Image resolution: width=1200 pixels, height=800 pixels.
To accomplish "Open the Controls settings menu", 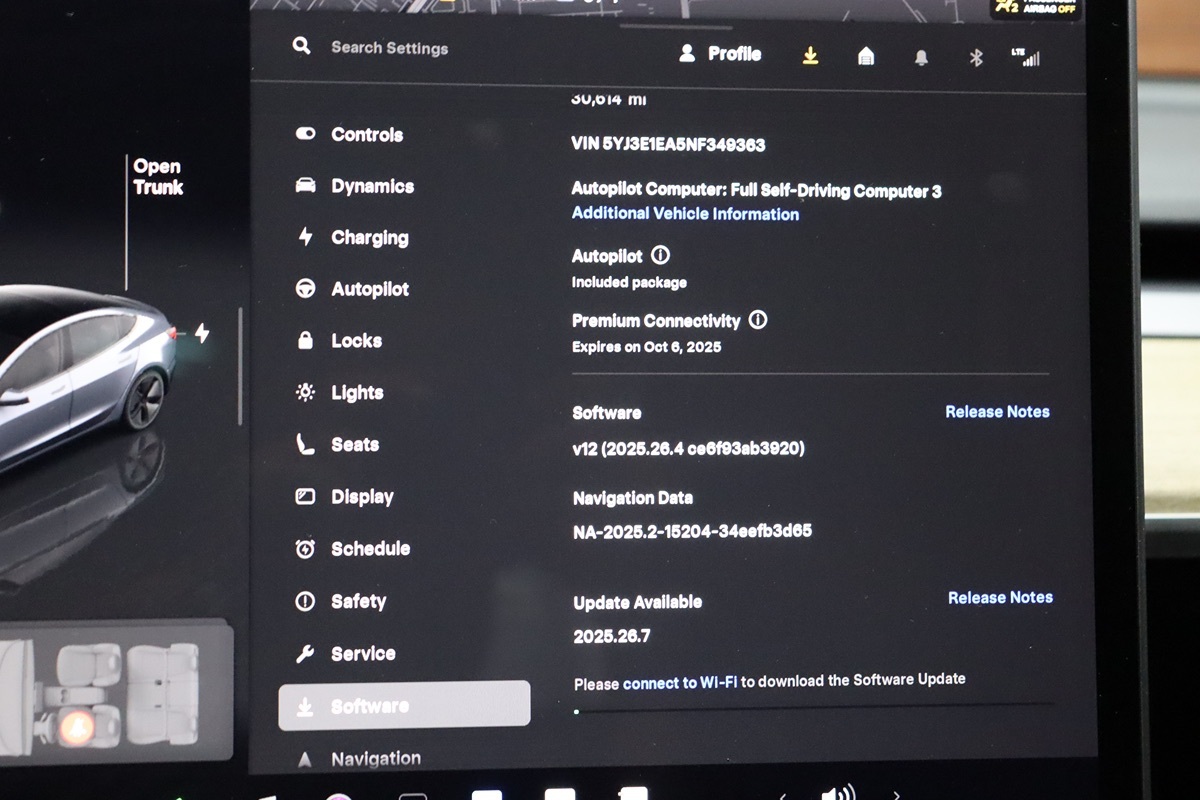I will pos(366,135).
